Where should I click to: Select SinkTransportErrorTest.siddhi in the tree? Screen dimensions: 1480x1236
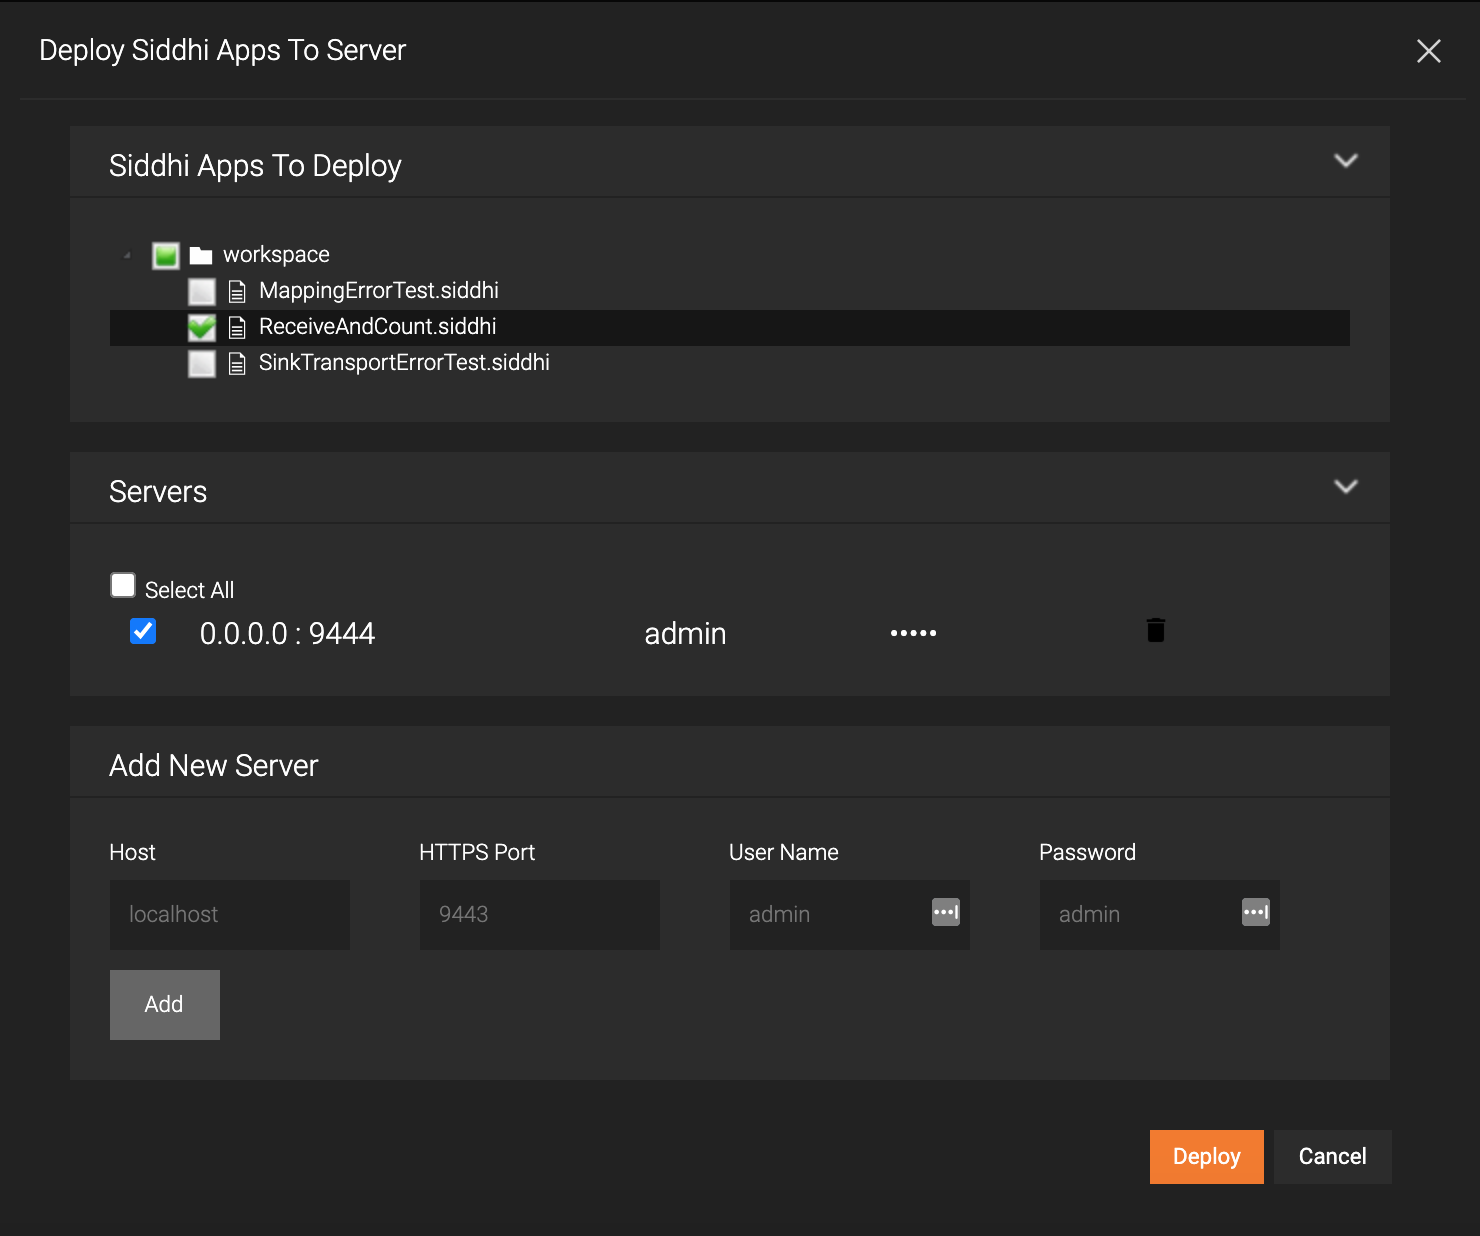pos(404,363)
